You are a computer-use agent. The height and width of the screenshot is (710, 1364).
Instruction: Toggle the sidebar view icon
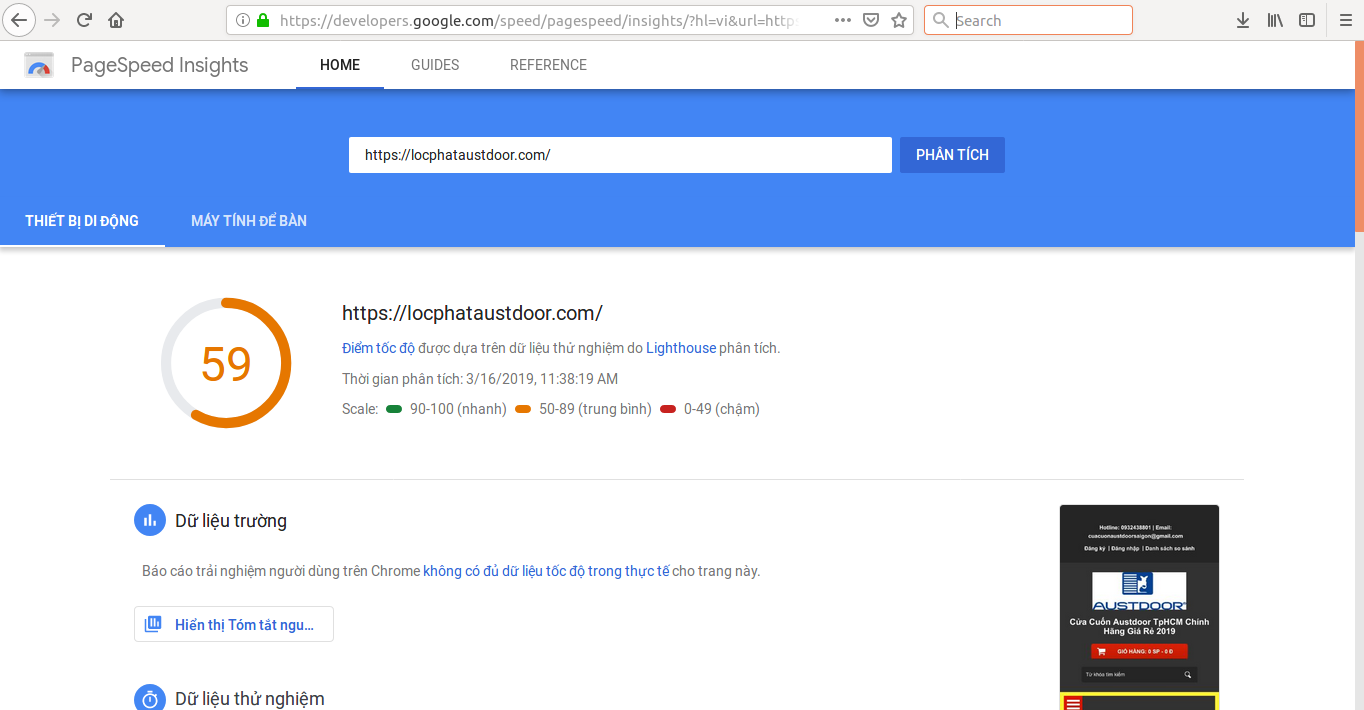tap(1307, 20)
